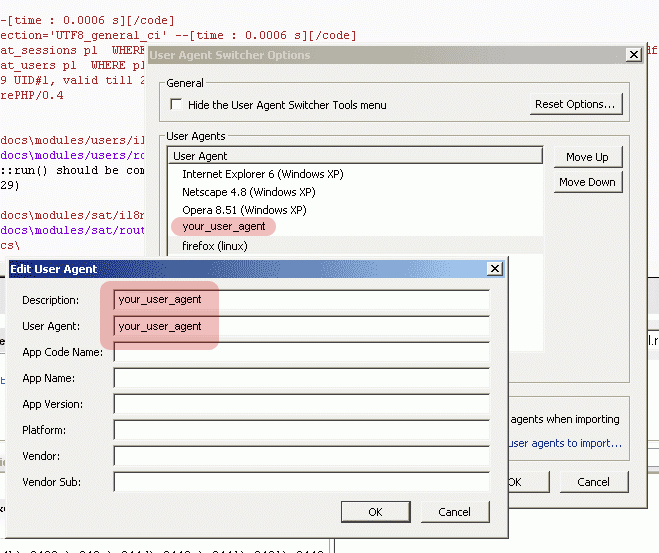Select Internet Explorer 6 (Windows XP) entry
659x553 pixels.
262,174
